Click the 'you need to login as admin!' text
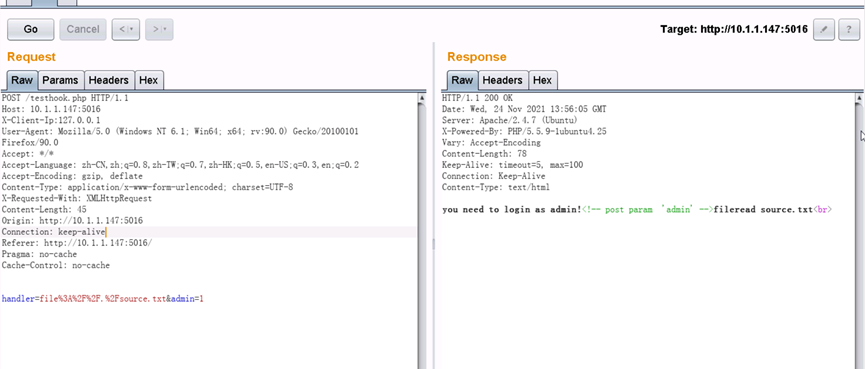 pos(511,210)
